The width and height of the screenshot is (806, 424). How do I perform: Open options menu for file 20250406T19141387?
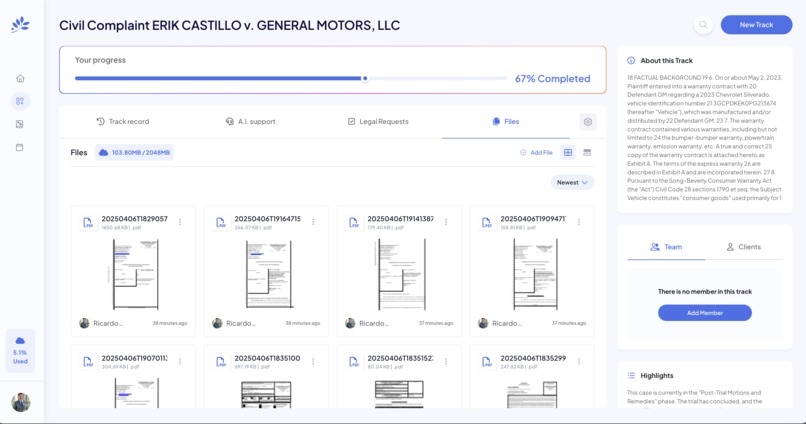[x=446, y=222]
